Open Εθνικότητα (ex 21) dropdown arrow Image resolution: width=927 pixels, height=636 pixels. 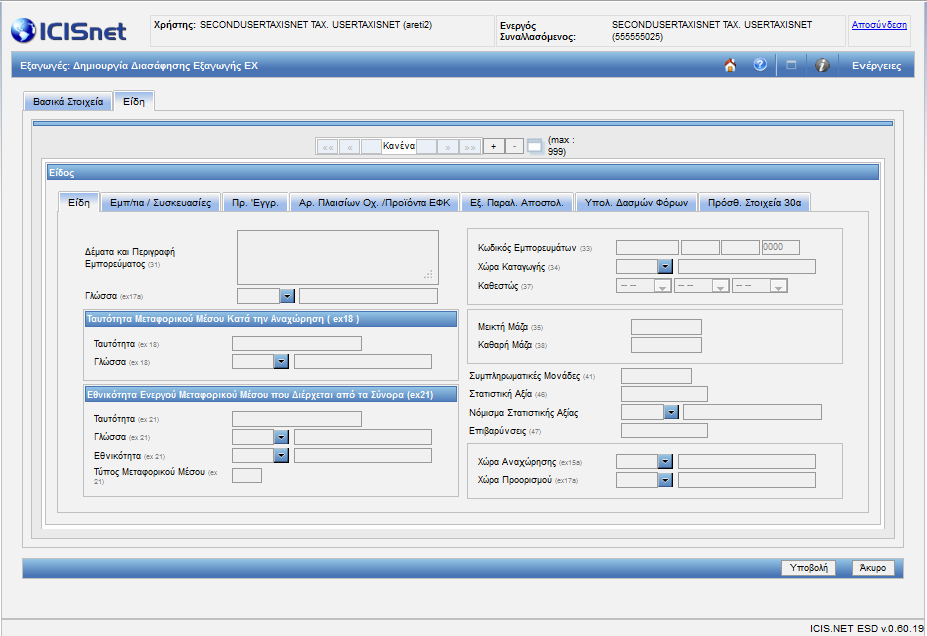click(x=281, y=455)
